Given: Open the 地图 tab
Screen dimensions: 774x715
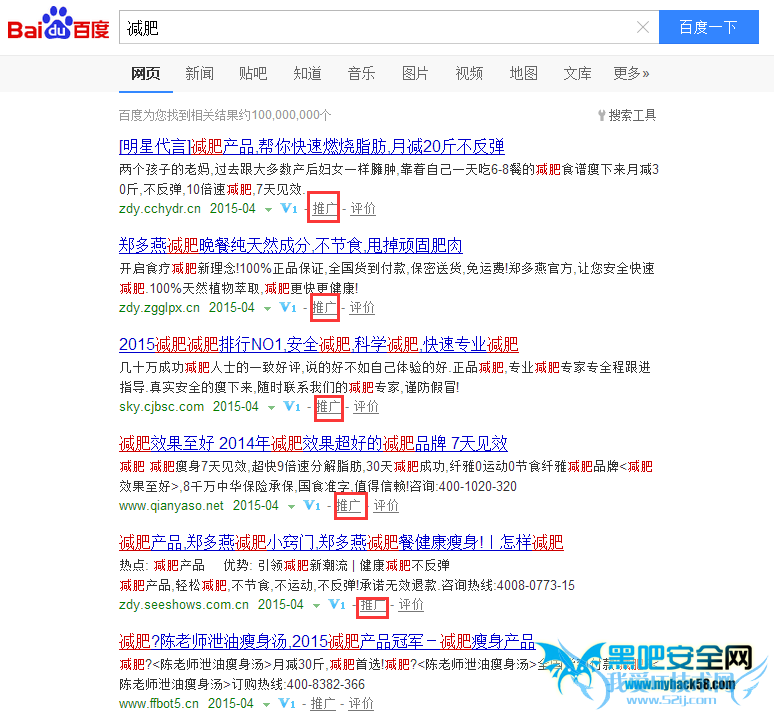Looking at the screenshot, I should [523, 74].
